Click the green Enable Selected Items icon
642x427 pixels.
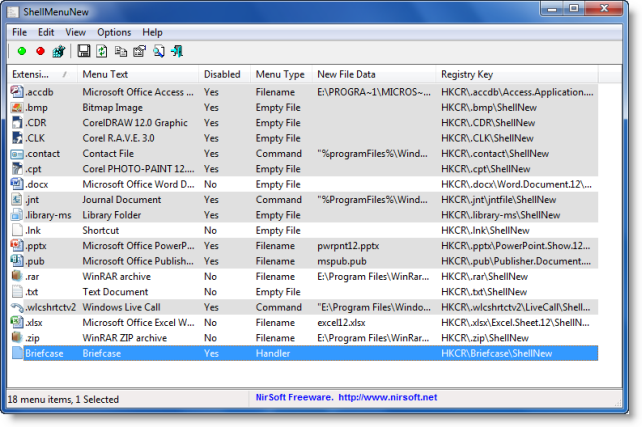(22, 51)
